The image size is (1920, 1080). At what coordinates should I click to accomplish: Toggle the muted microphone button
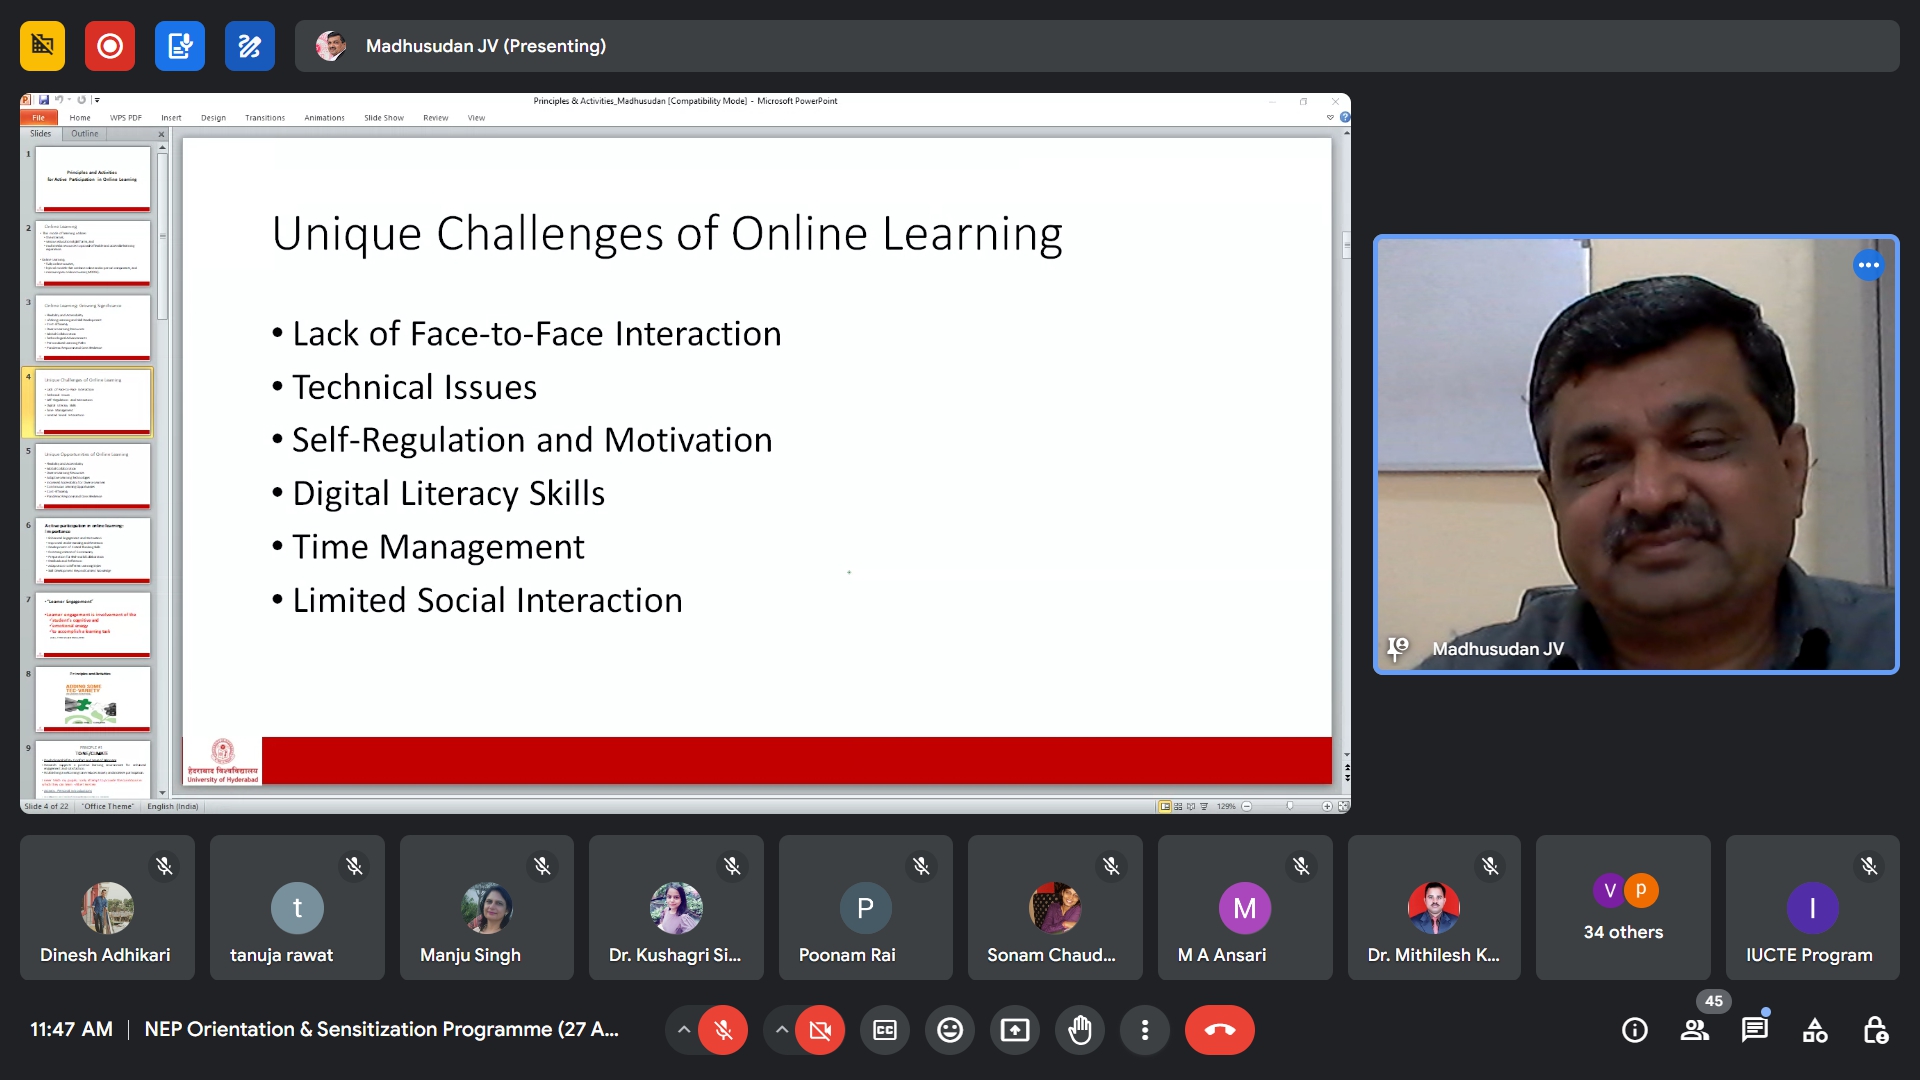723,1030
